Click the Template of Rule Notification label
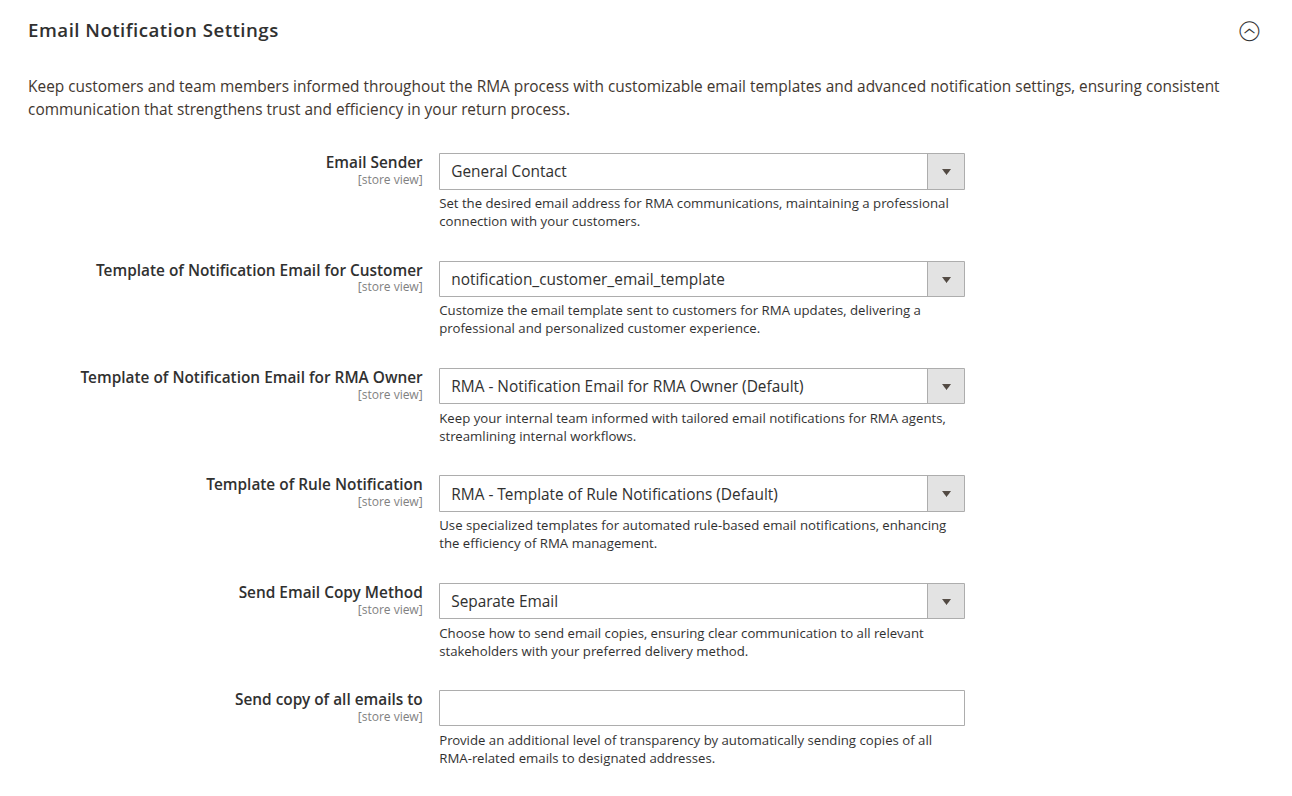This screenshot has width=1292, height=796. [314, 483]
